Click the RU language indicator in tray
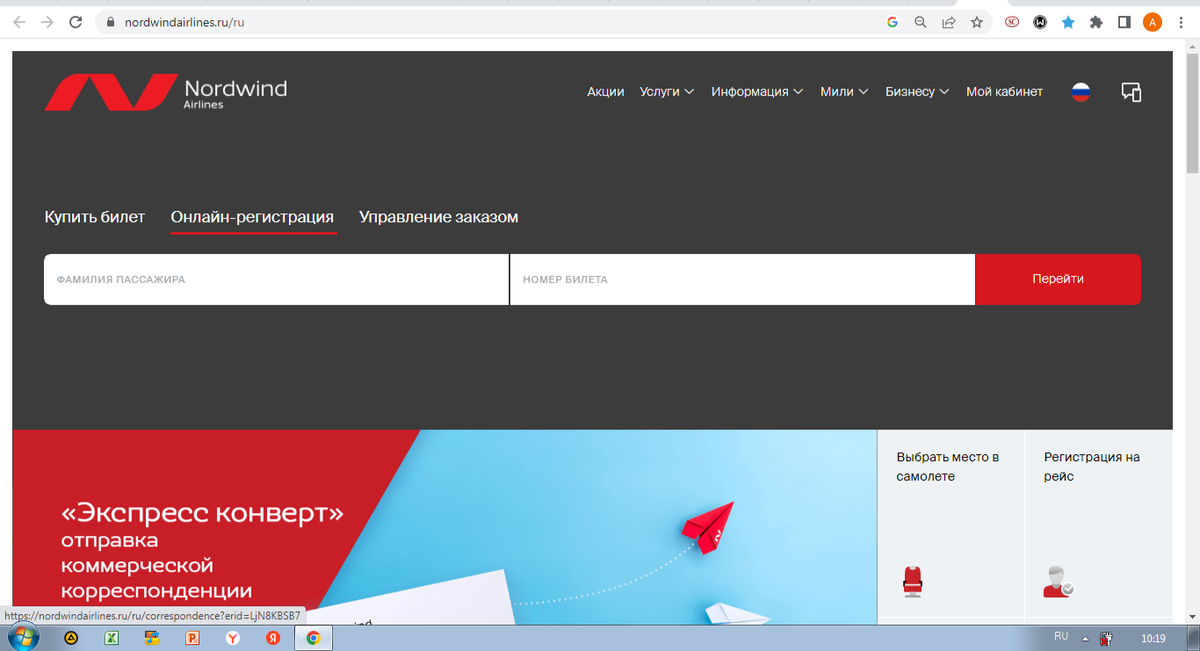Image resolution: width=1200 pixels, height=651 pixels. click(1061, 637)
